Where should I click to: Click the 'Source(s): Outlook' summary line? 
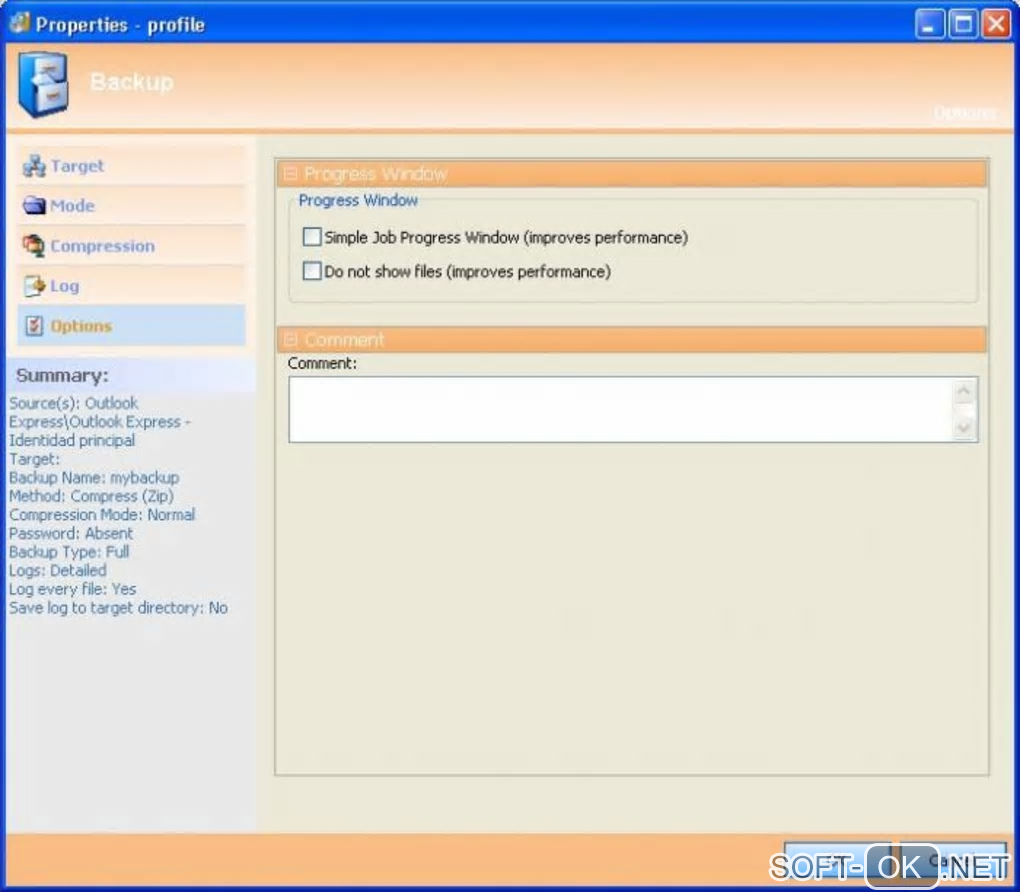74,403
